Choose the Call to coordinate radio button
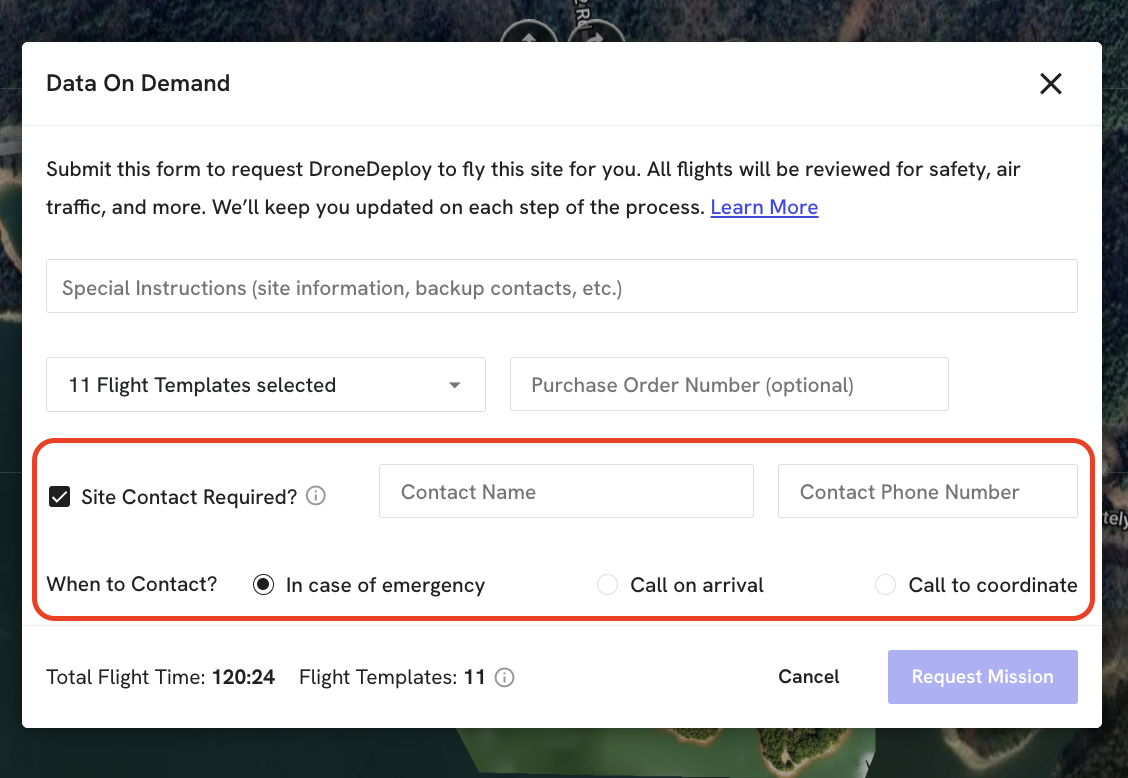The image size is (1128, 778). tap(885, 585)
